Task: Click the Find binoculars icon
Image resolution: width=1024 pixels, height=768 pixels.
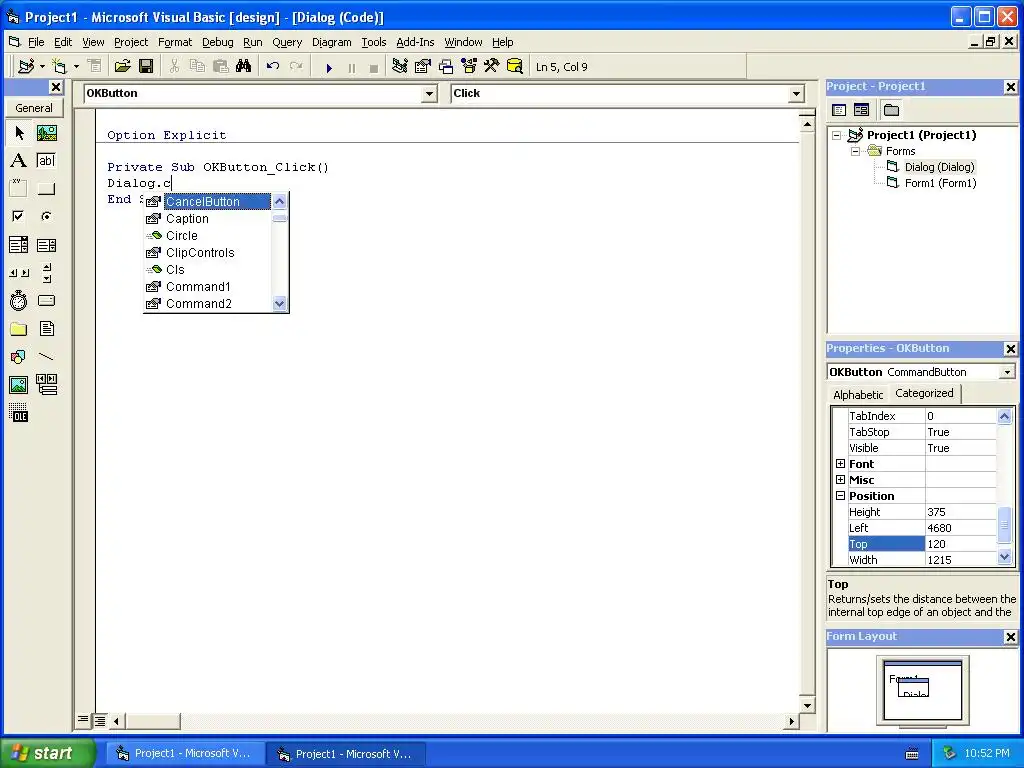Action: (244, 67)
